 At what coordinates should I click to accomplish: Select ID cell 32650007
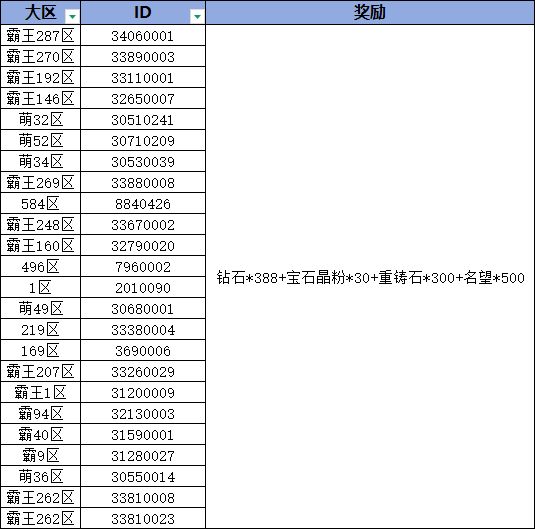[143, 98]
